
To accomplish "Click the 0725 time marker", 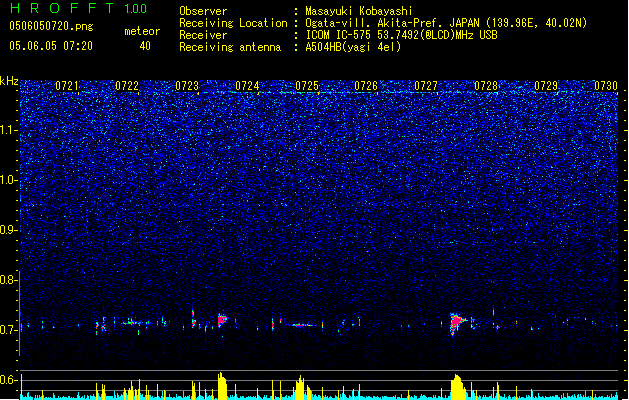I will [306, 86].
